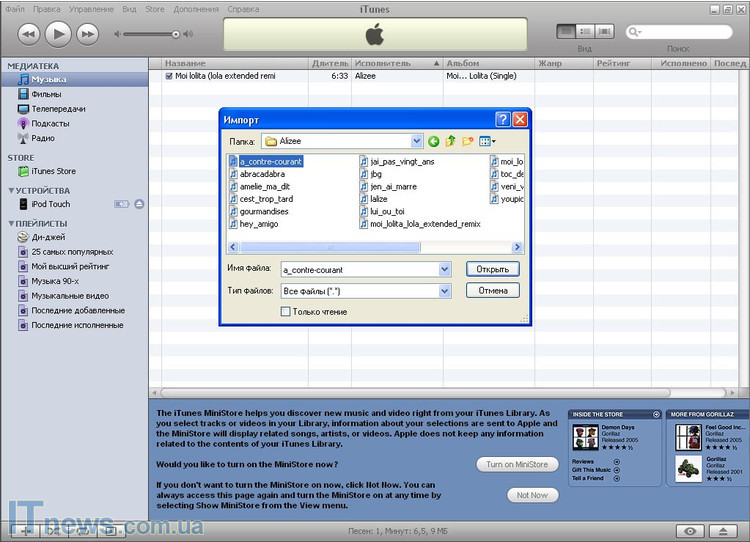Create new folder icon in dialog

468,142
